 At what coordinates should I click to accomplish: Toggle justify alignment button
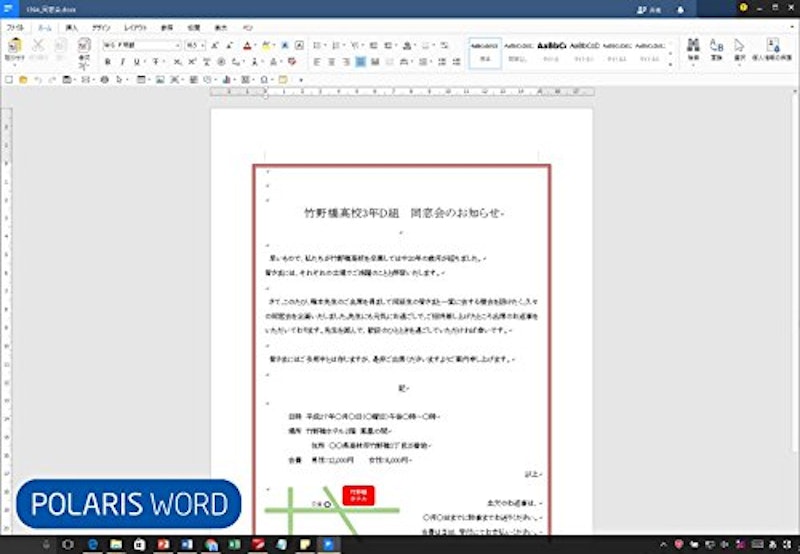[x=361, y=62]
